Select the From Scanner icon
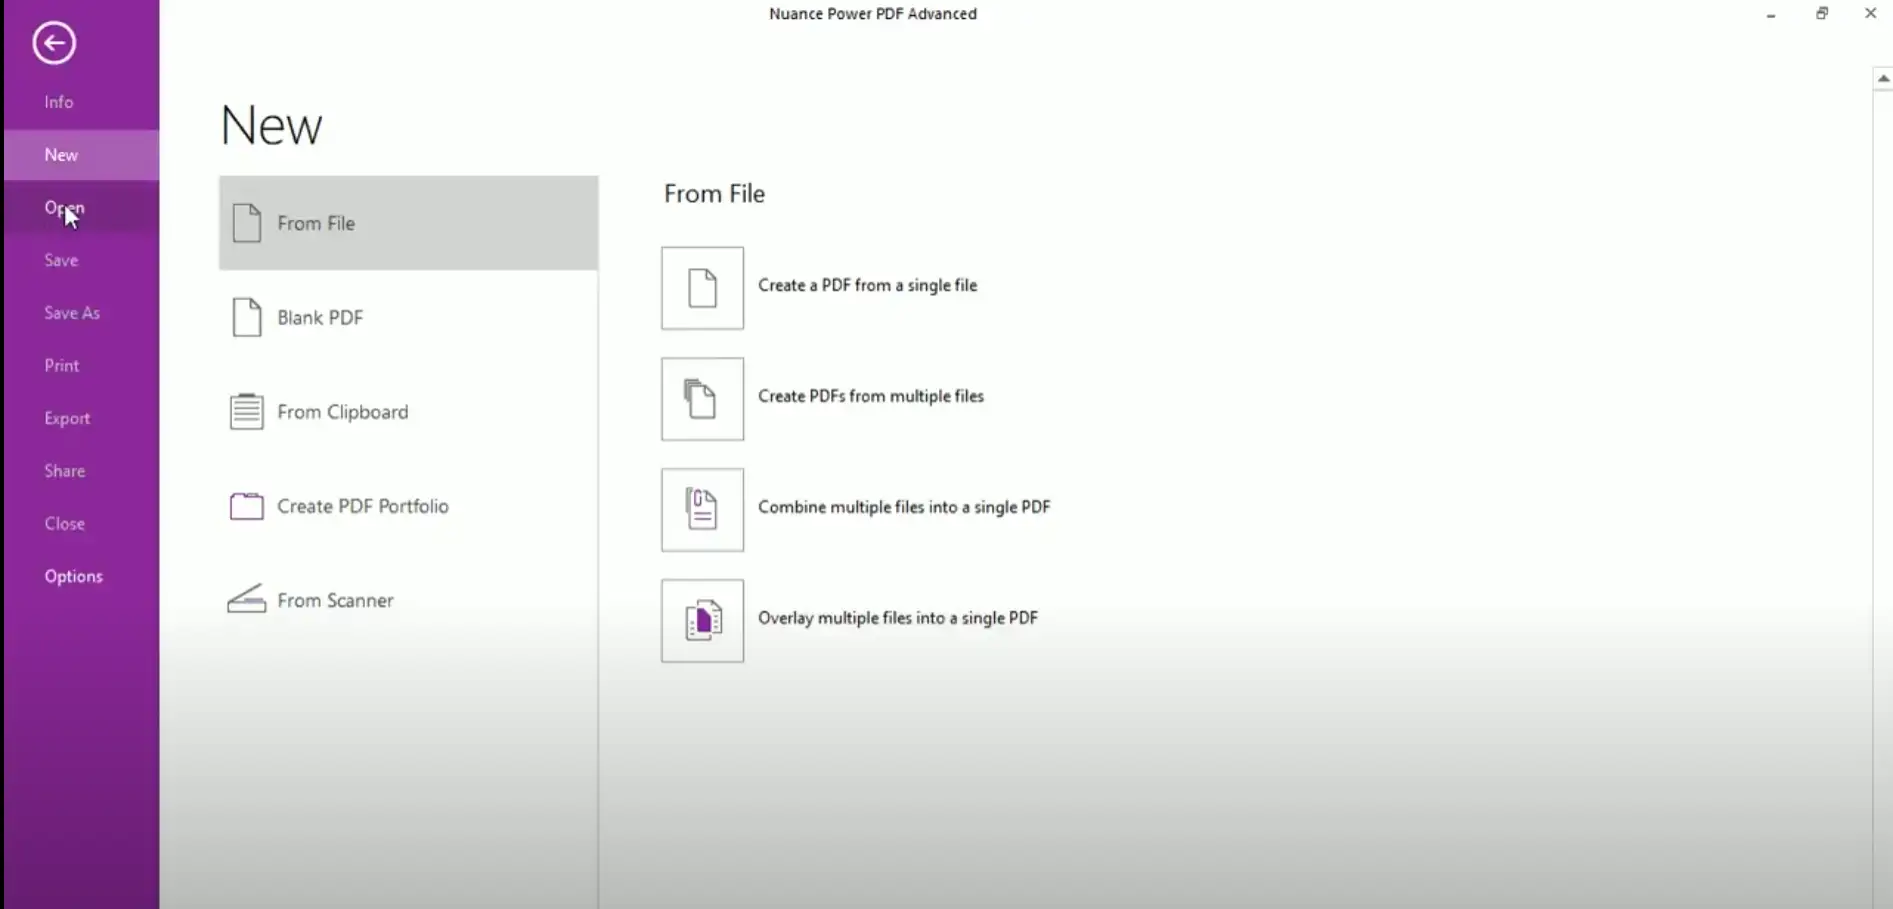Image resolution: width=1893 pixels, height=909 pixels. pos(246,600)
